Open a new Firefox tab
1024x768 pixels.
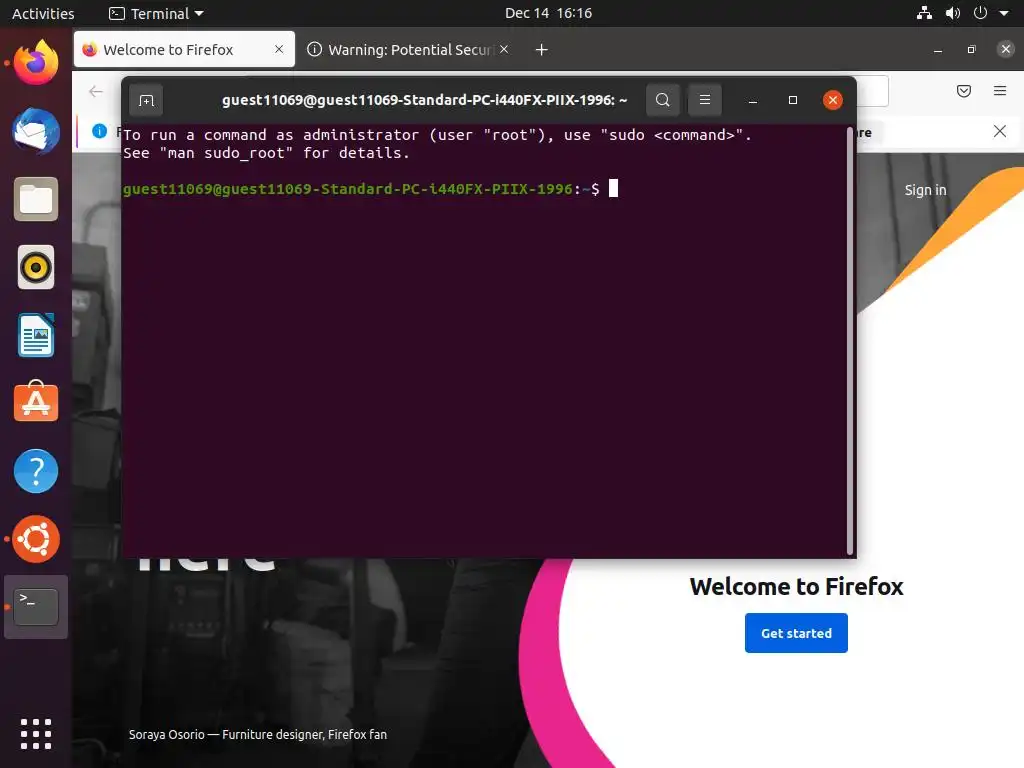pyautogui.click(x=541, y=50)
